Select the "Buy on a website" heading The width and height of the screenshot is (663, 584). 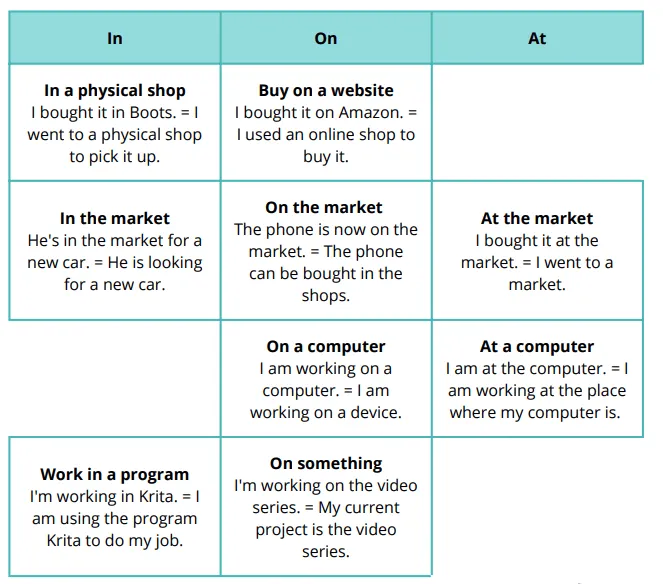tap(326, 90)
